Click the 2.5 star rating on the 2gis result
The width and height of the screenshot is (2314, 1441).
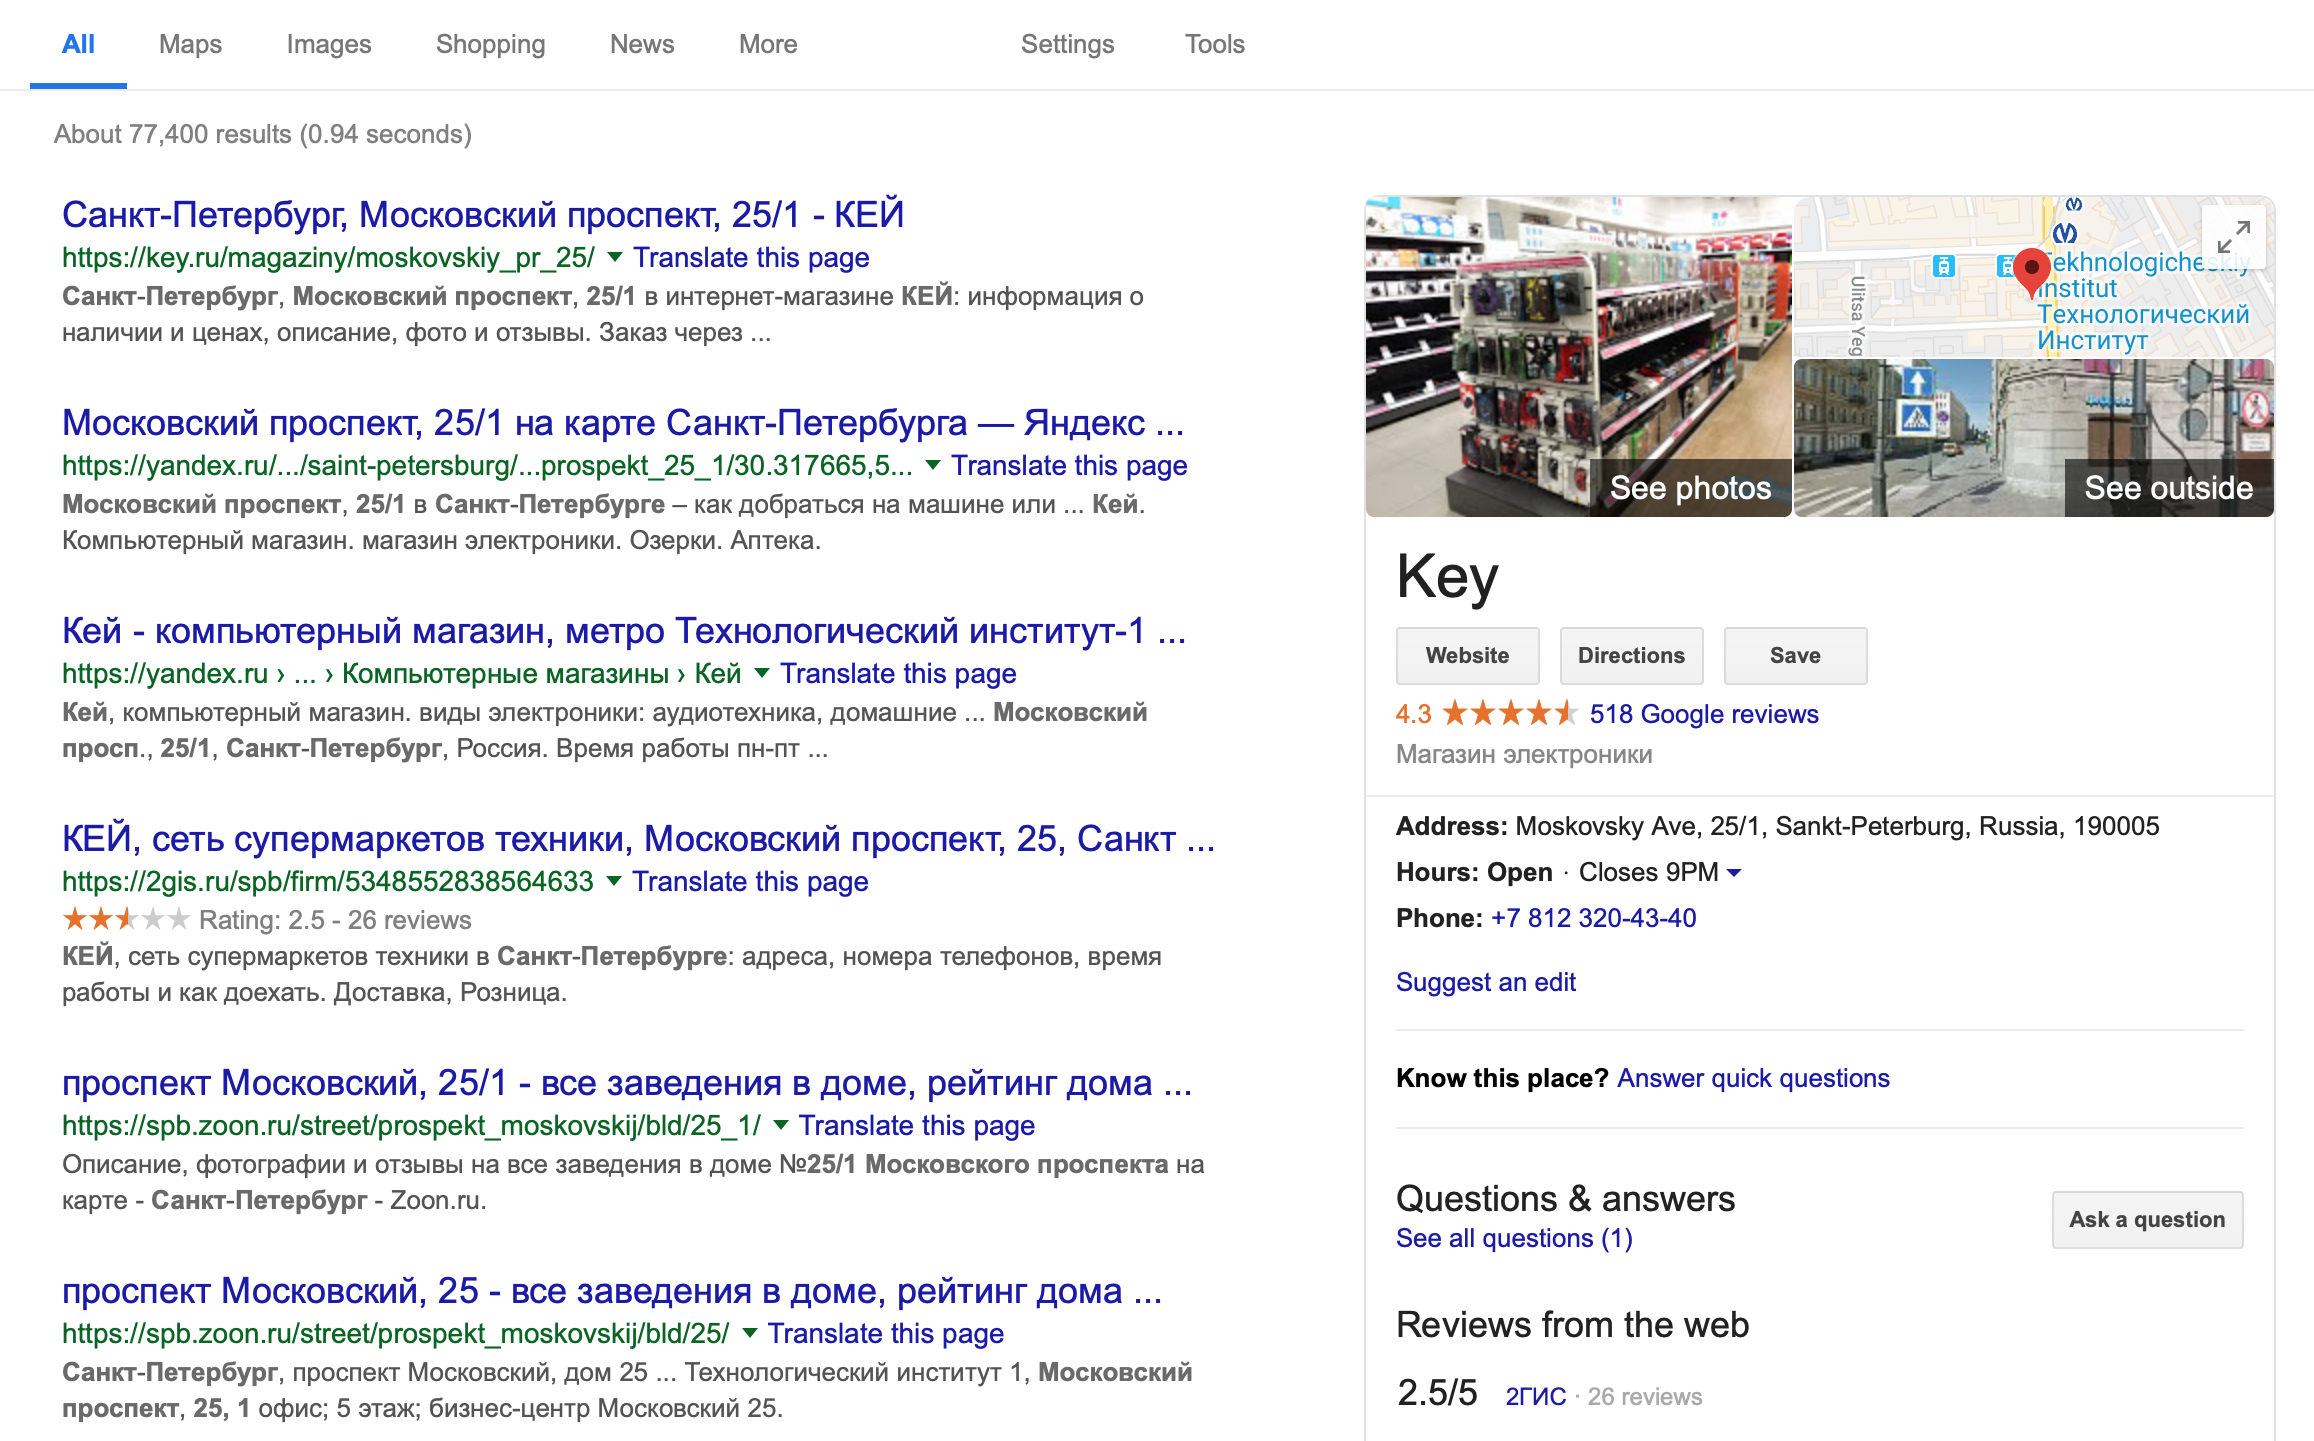pyautogui.click(x=125, y=919)
